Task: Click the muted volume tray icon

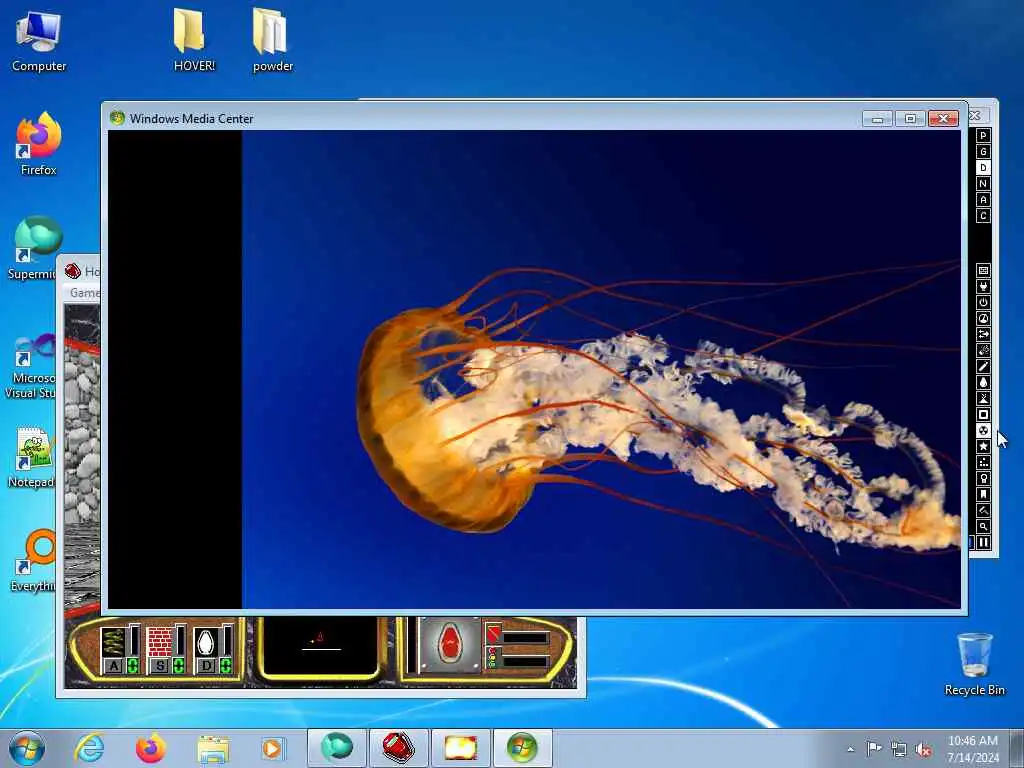Action: [x=923, y=749]
